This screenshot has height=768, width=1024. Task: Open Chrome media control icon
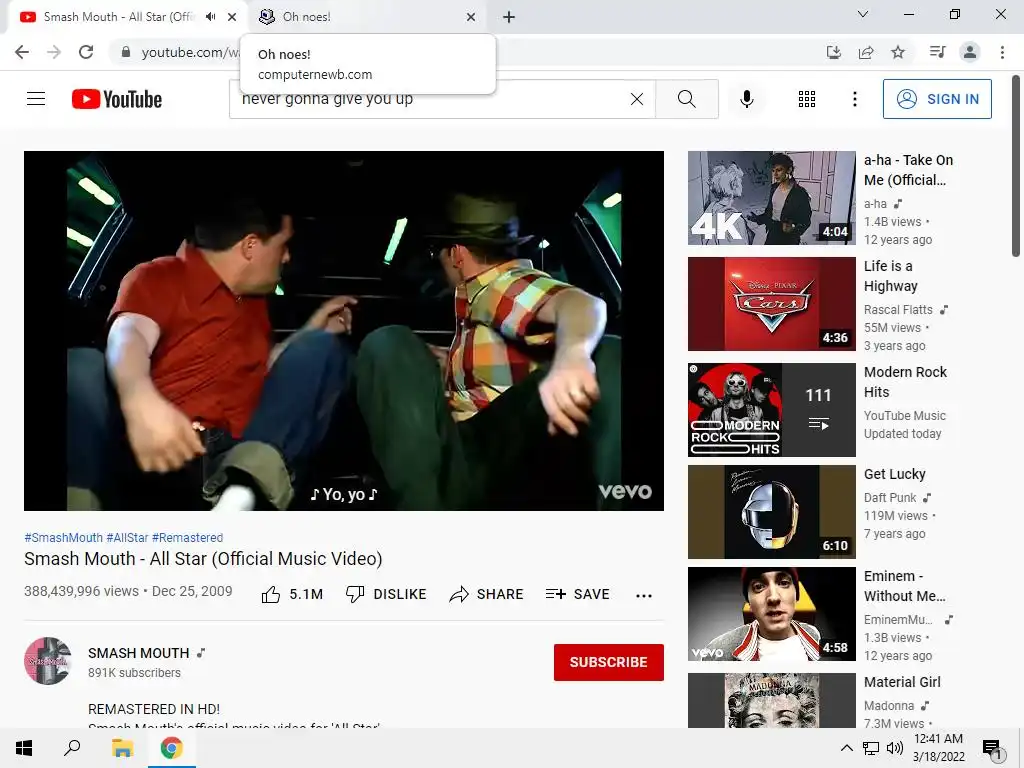click(x=937, y=52)
